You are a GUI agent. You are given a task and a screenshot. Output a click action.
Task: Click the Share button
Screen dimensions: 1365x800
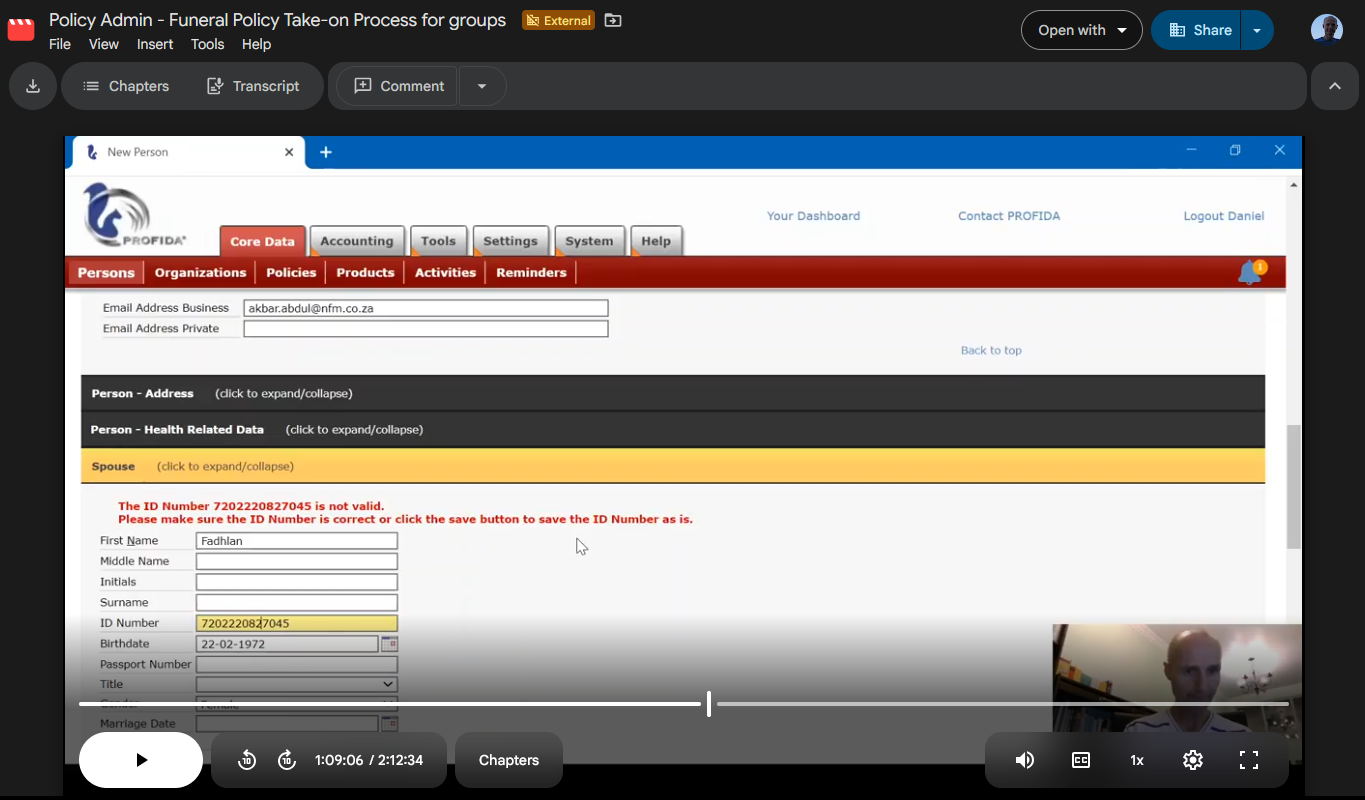coord(1197,30)
